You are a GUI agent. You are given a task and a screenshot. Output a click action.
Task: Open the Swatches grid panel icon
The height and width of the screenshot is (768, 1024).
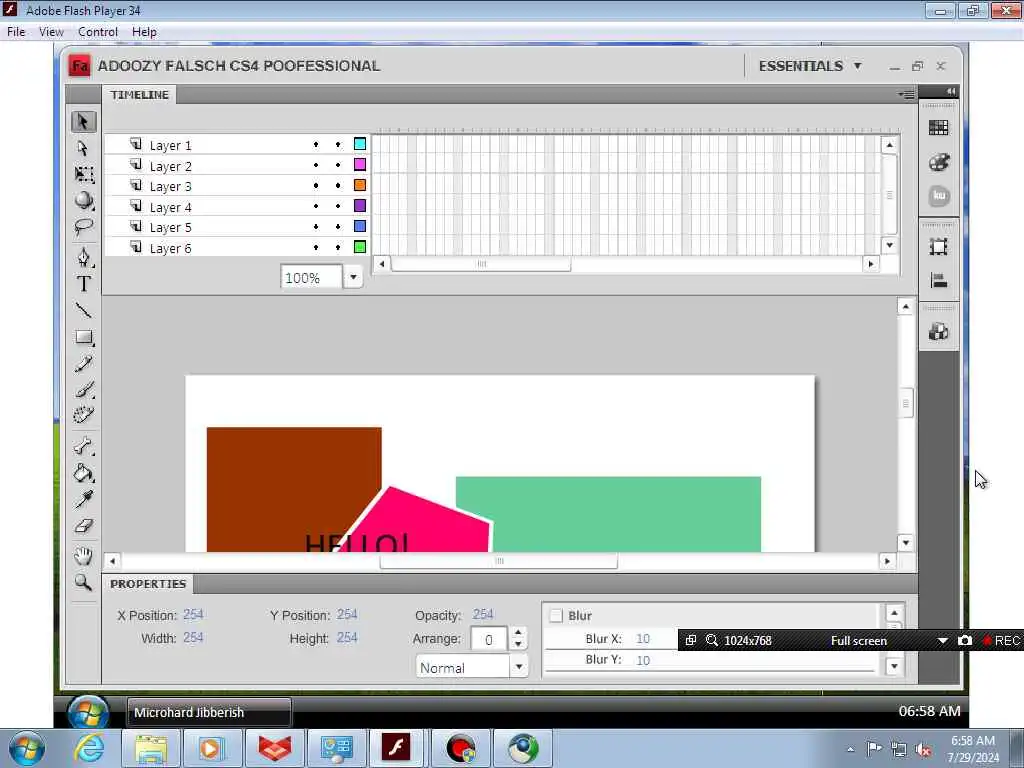tap(938, 128)
